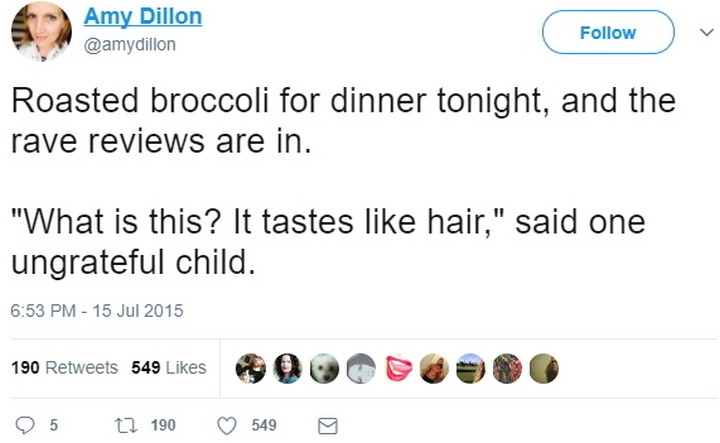Screen dimensions: 720x443
Task: Open the green field landscape liker avatar
Action: point(470,368)
